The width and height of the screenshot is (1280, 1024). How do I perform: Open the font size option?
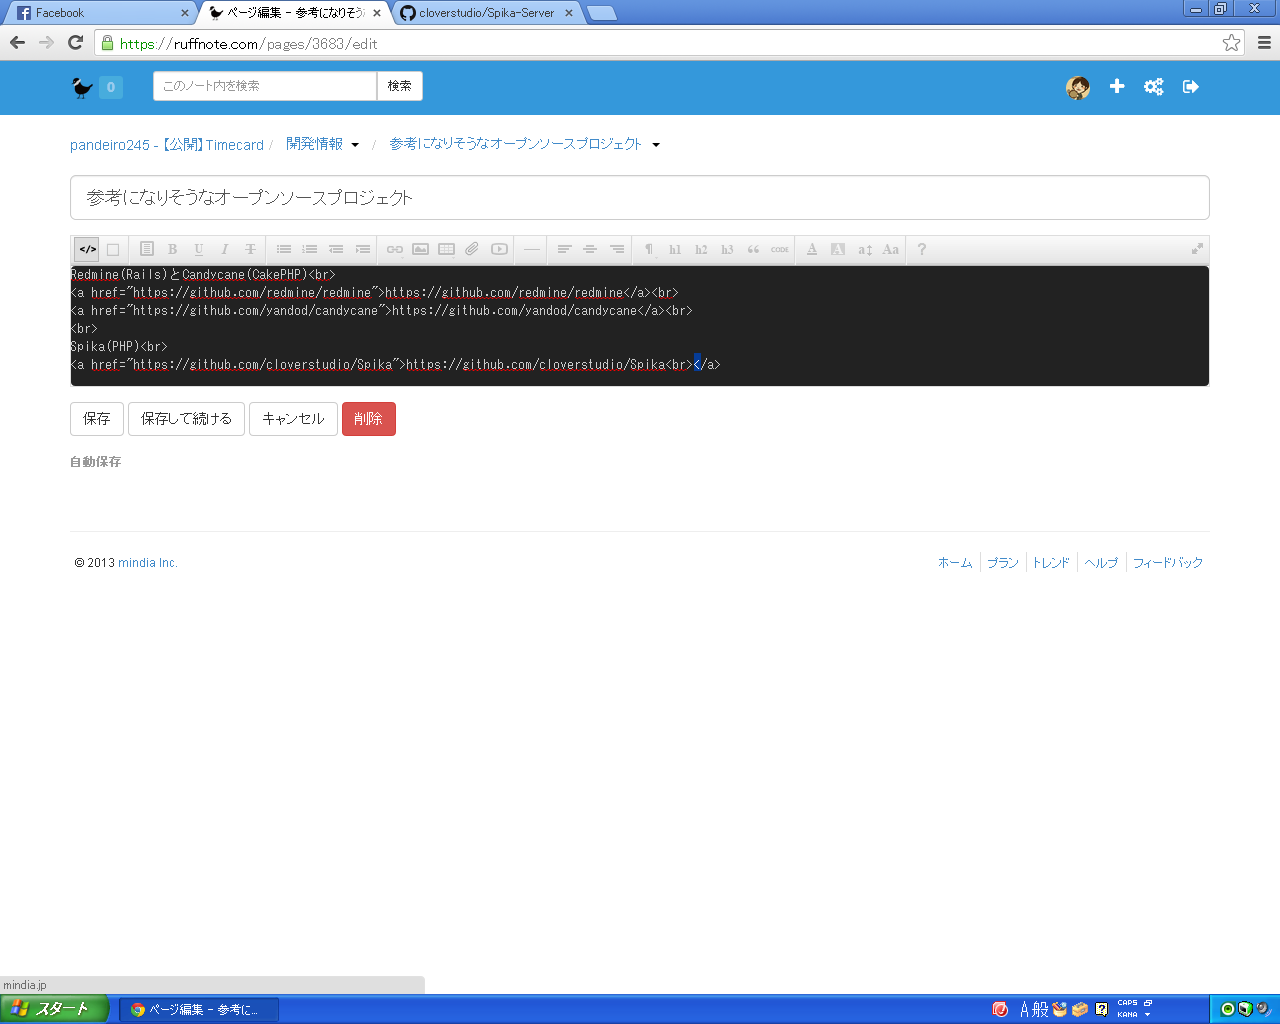point(865,249)
